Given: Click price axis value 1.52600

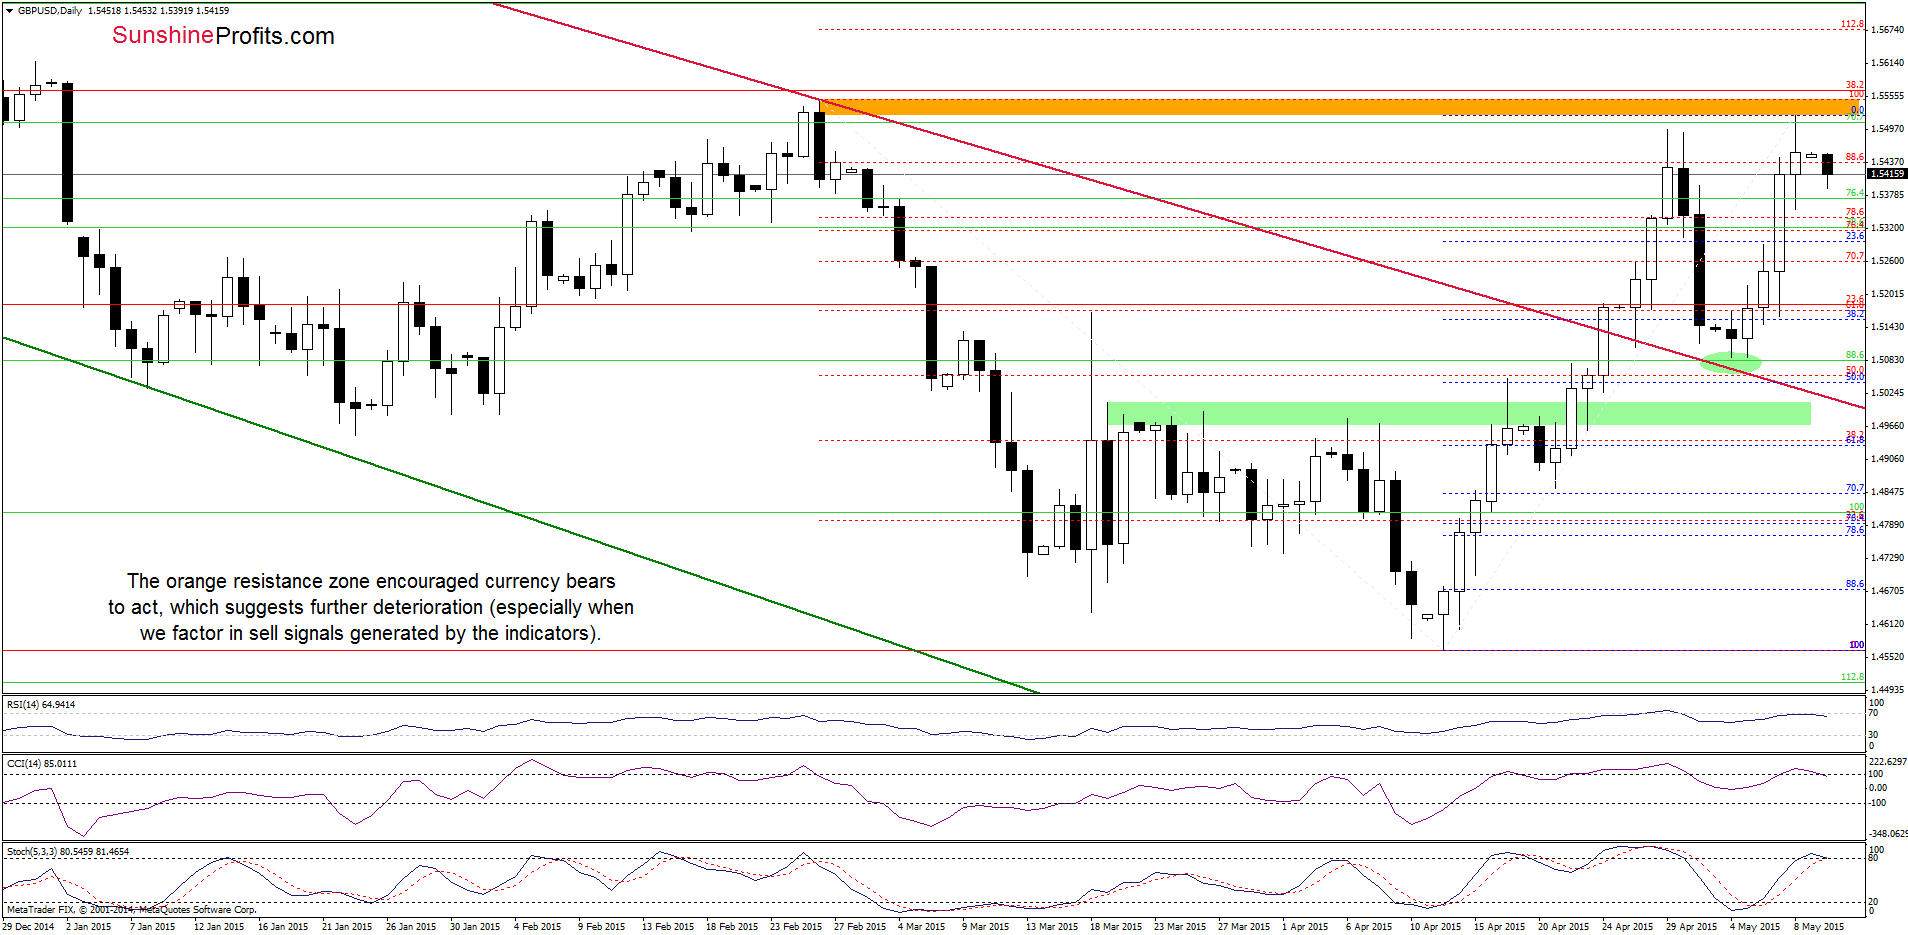Looking at the screenshot, I should [x=1887, y=261].
